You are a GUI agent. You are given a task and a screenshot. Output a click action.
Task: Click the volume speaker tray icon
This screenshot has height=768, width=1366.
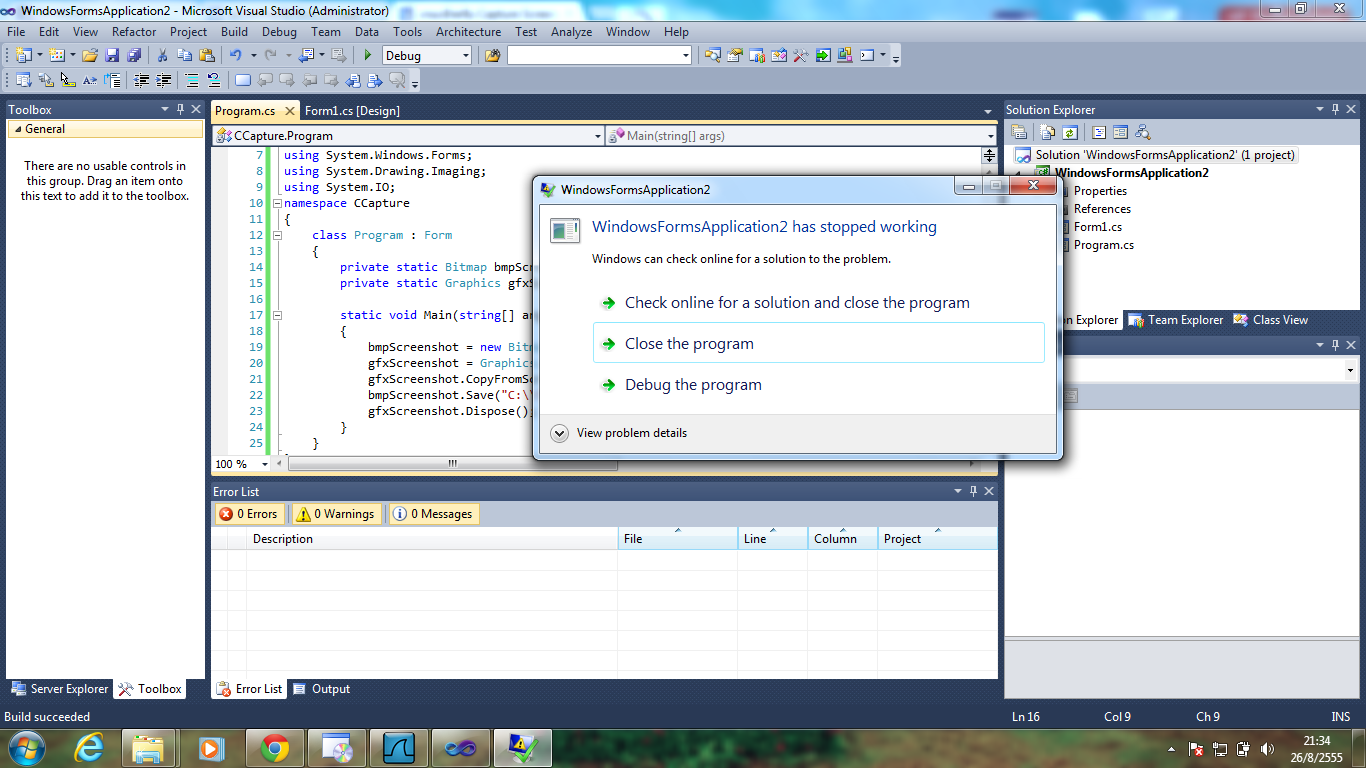[1268, 748]
